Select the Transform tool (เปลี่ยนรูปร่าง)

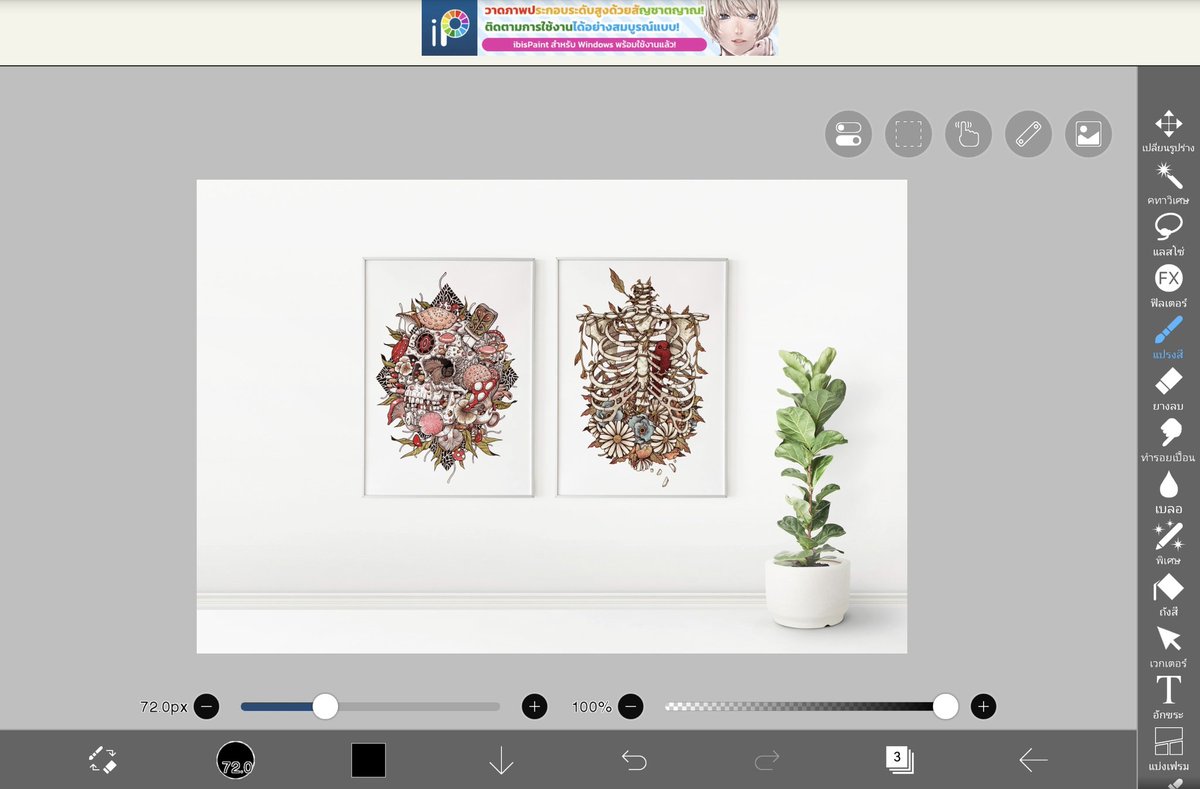point(1168,131)
